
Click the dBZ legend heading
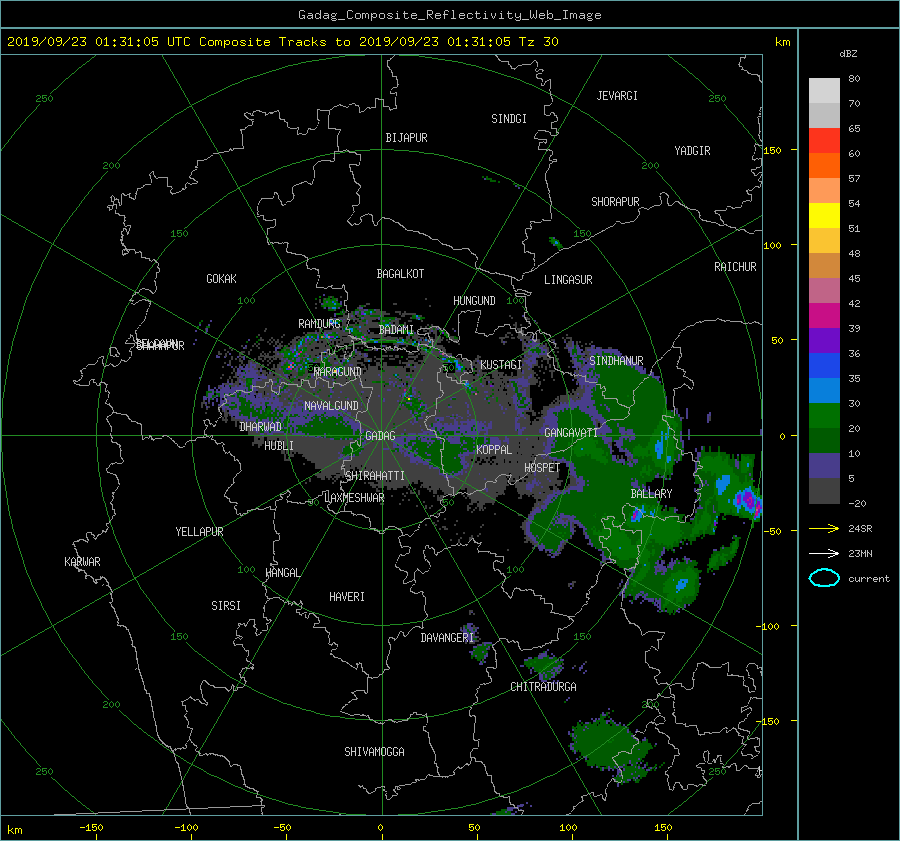(x=848, y=54)
